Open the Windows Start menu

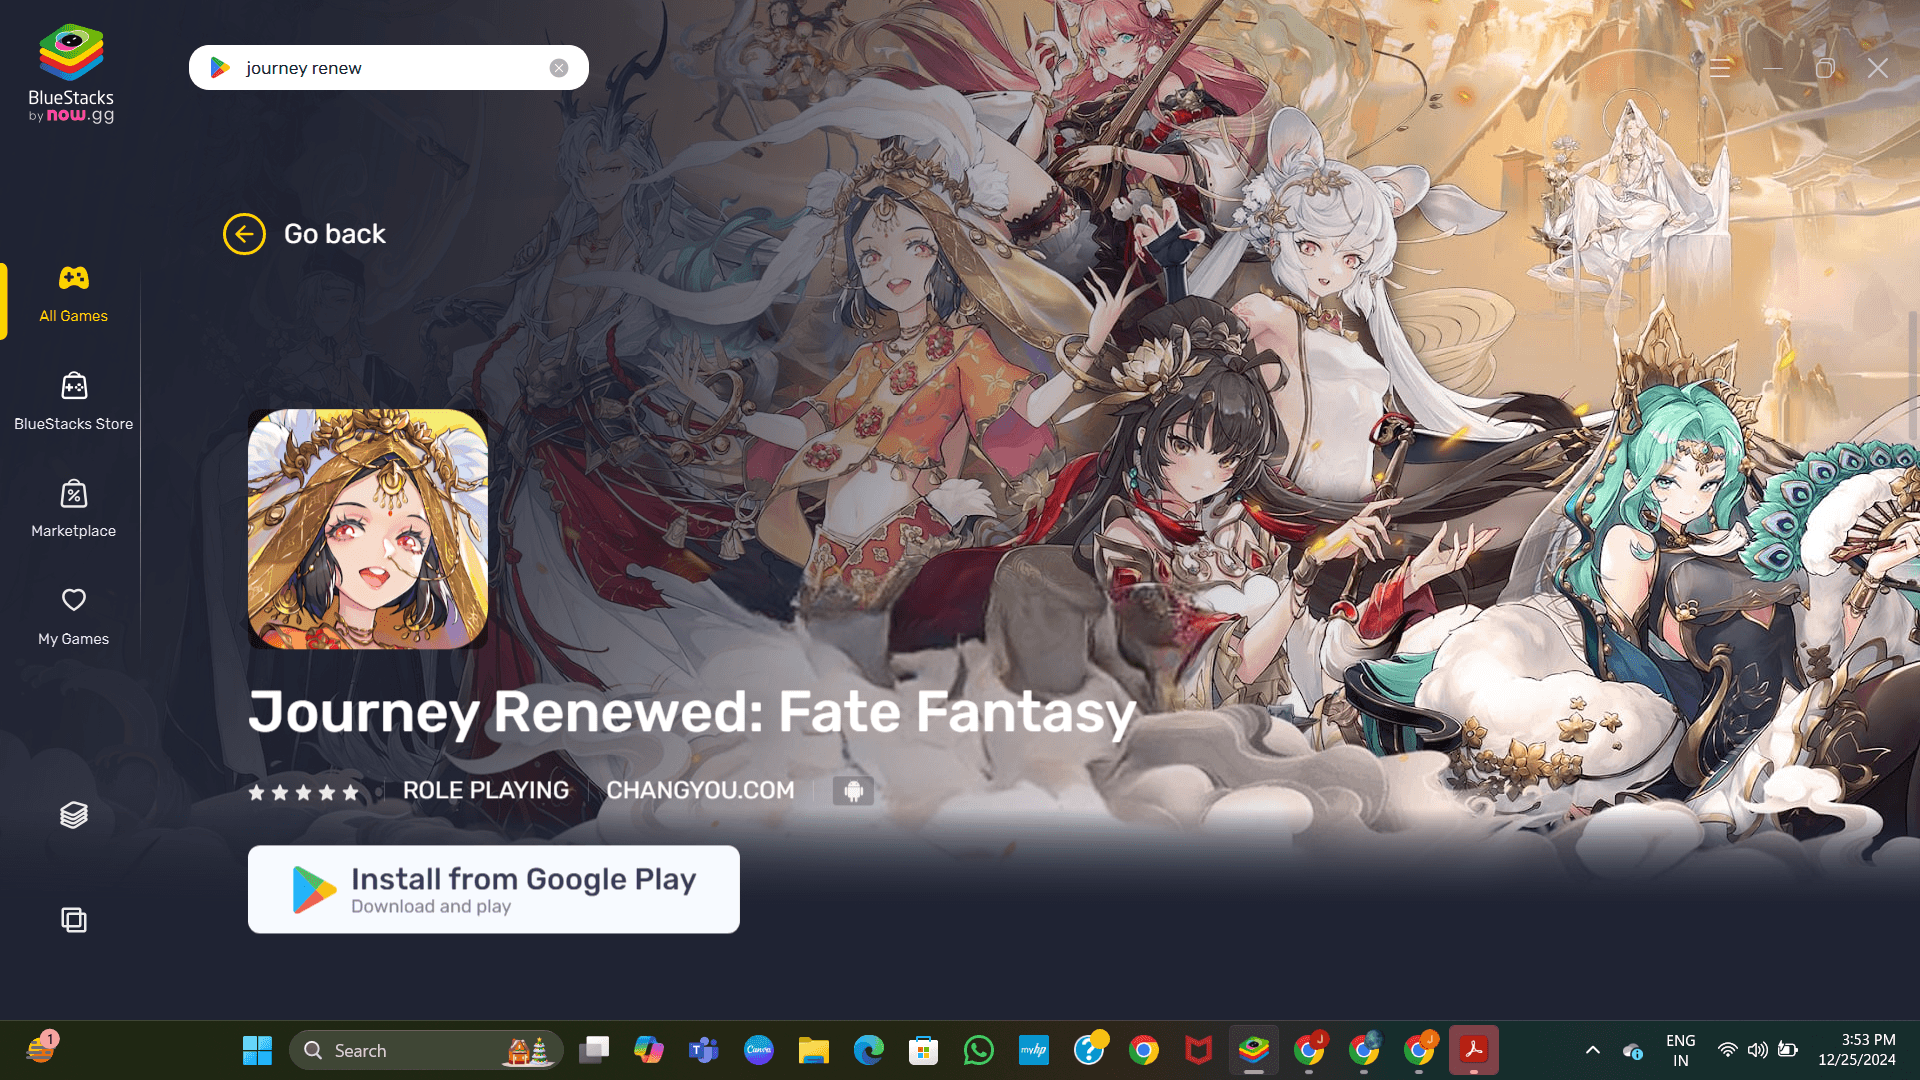tap(257, 1050)
